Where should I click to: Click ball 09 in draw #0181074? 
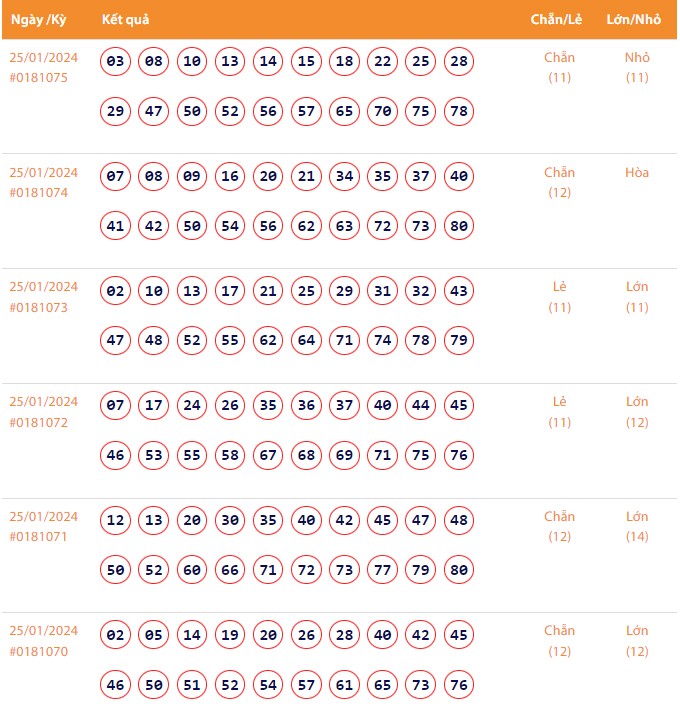pyautogui.click(x=192, y=177)
